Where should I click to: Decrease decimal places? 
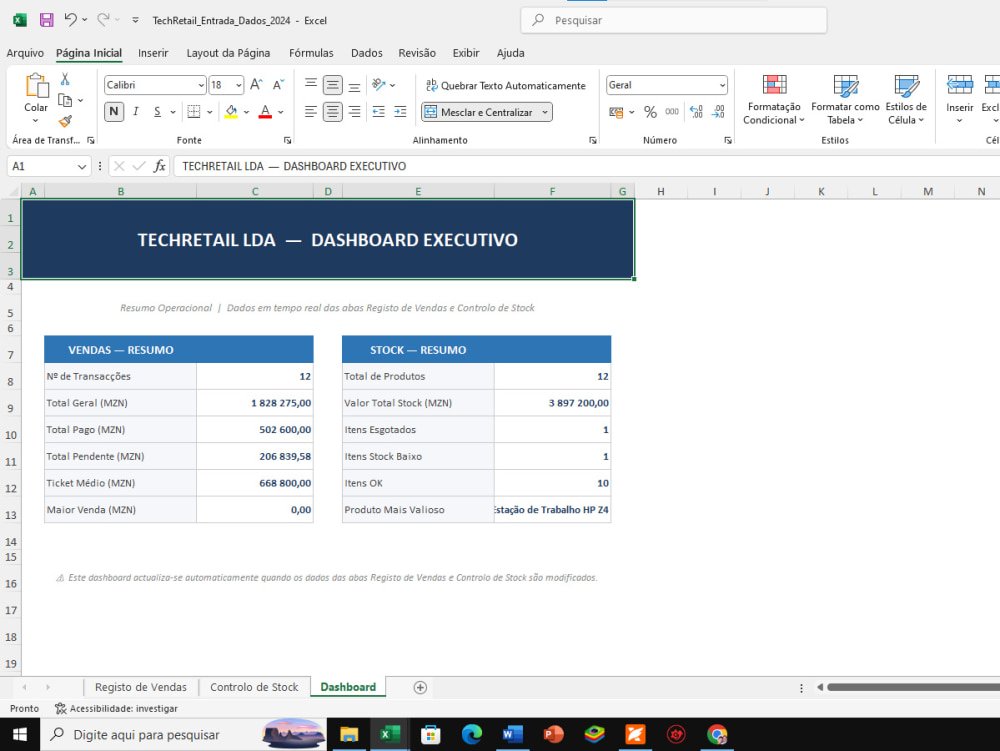(719, 112)
